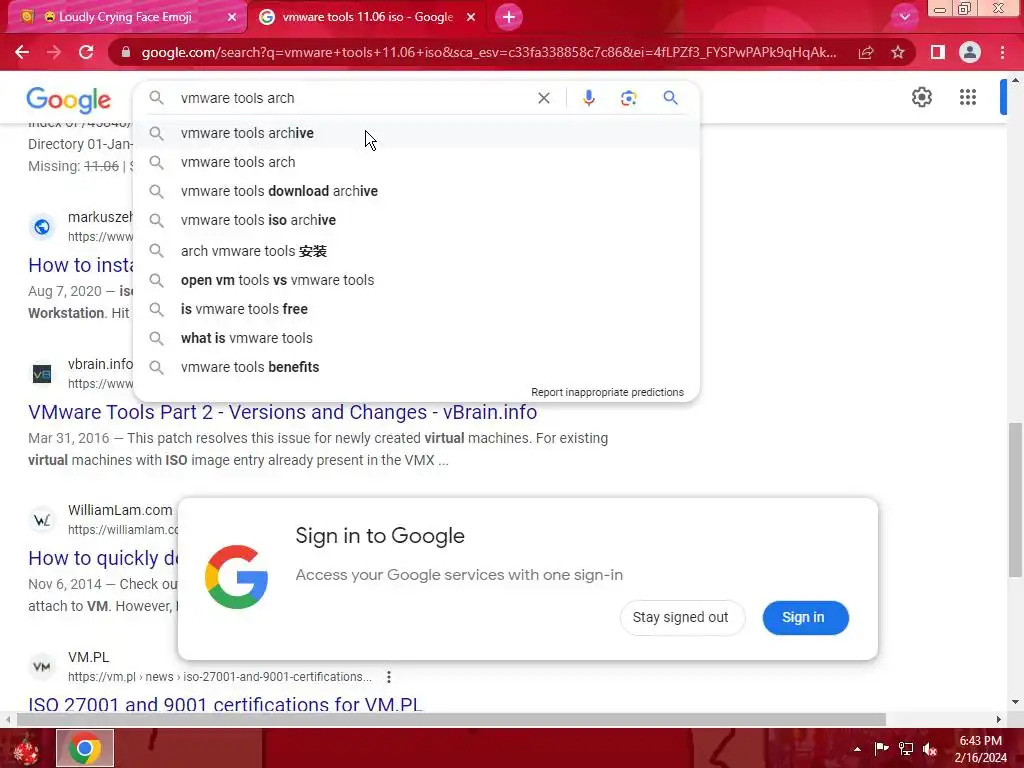The width and height of the screenshot is (1024, 768).
Task: Click the VM.PL site favicon
Action: coord(42,667)
